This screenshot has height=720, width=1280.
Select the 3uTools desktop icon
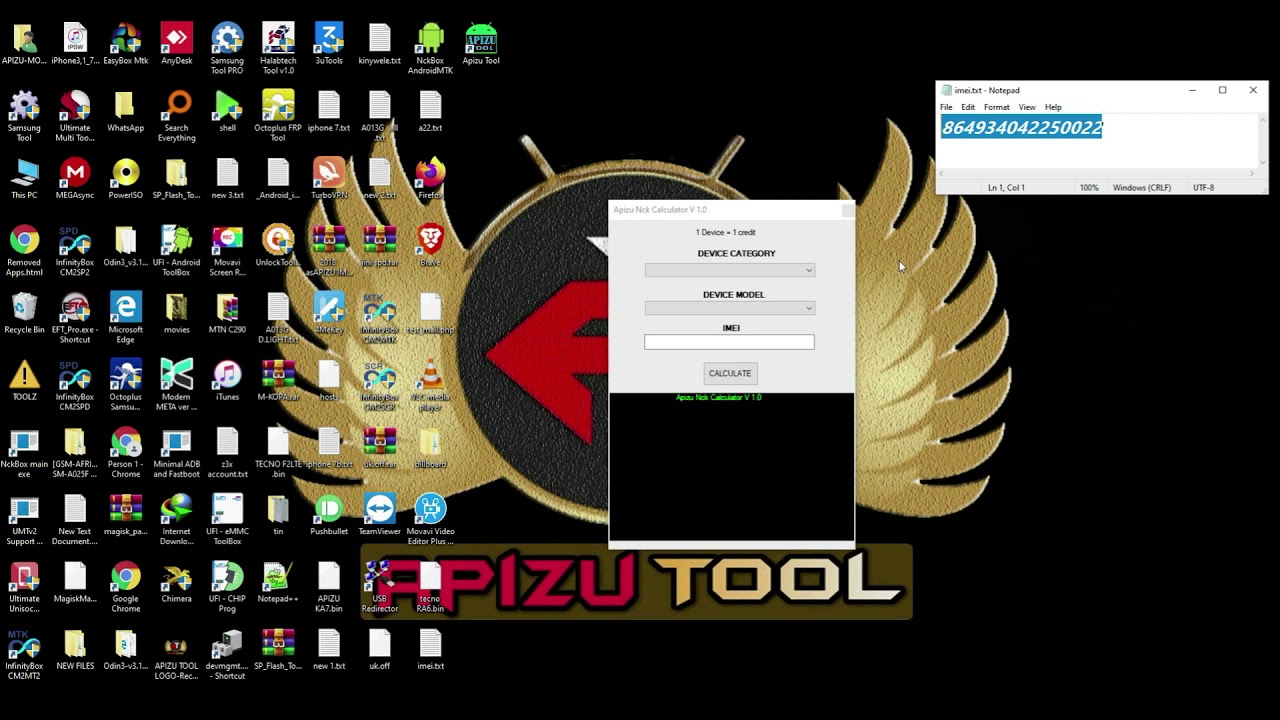(x=329, y=46)
